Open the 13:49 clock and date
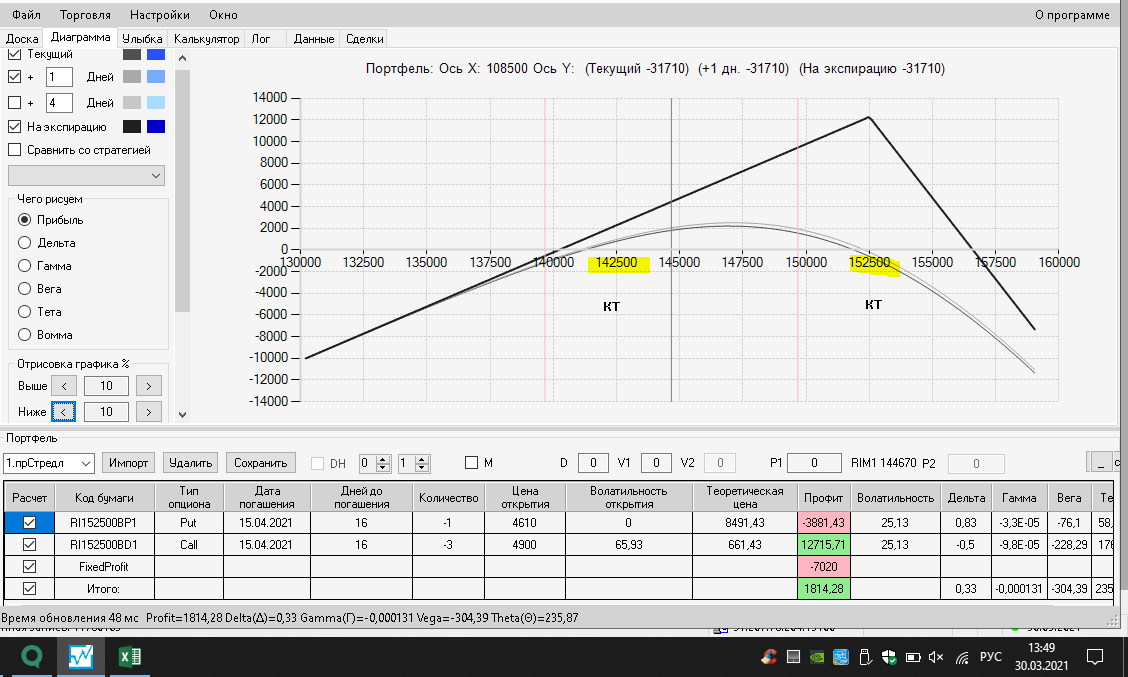Screen dimensions: 1128x677 pos(1042,656)
